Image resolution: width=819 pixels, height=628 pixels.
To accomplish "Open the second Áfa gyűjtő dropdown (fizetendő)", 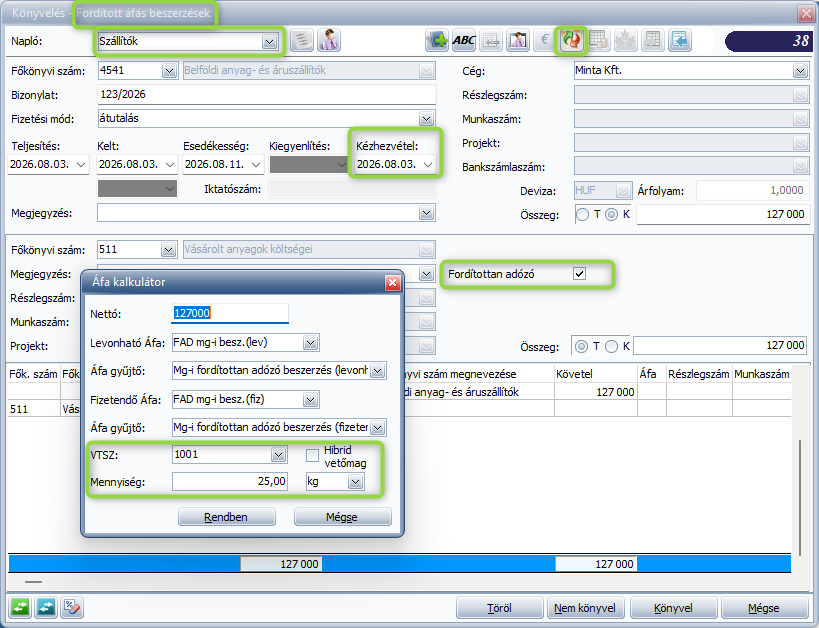I will (x=378, y=428).
